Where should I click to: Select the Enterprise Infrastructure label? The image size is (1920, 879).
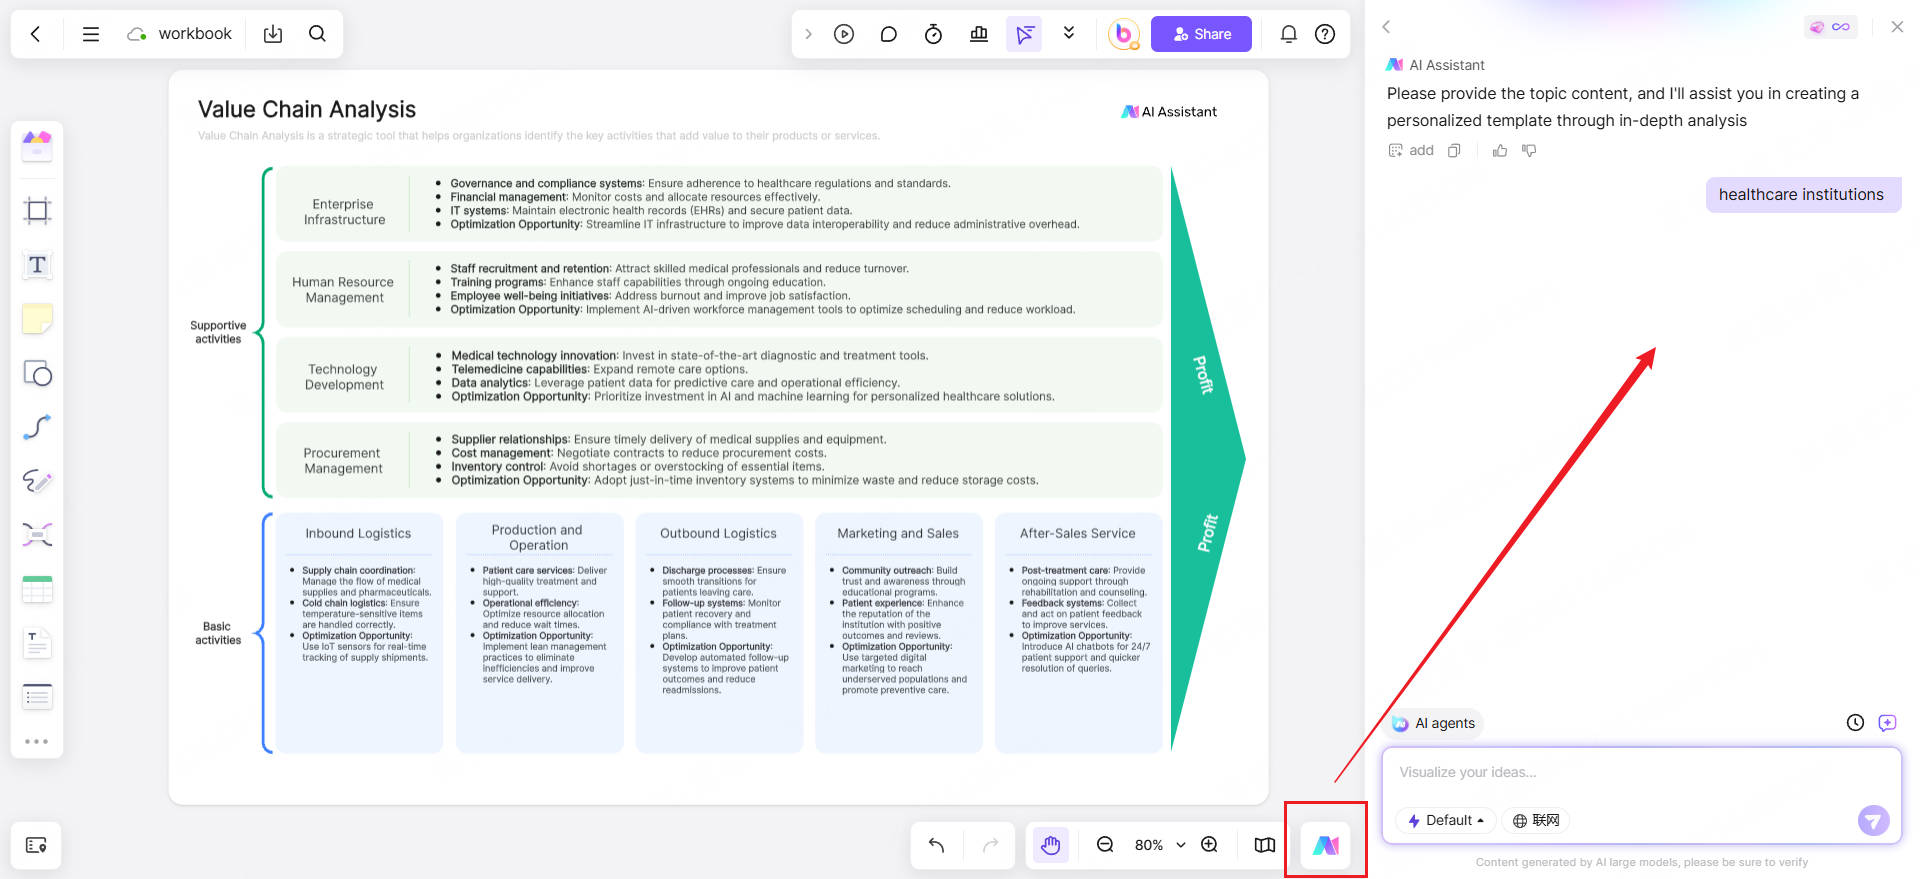click(x=344, y=212)
